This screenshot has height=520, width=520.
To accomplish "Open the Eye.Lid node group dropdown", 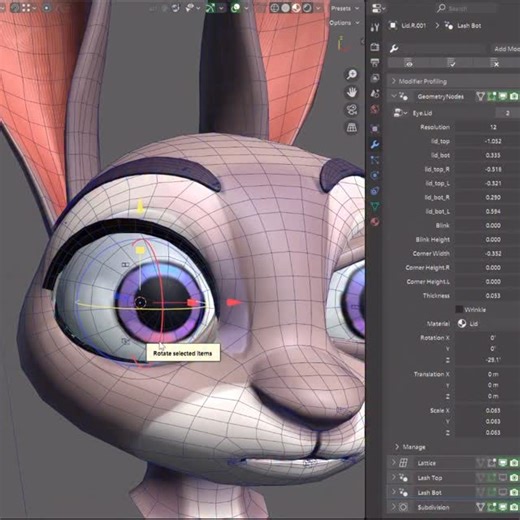I will click(x=400, y=113).
